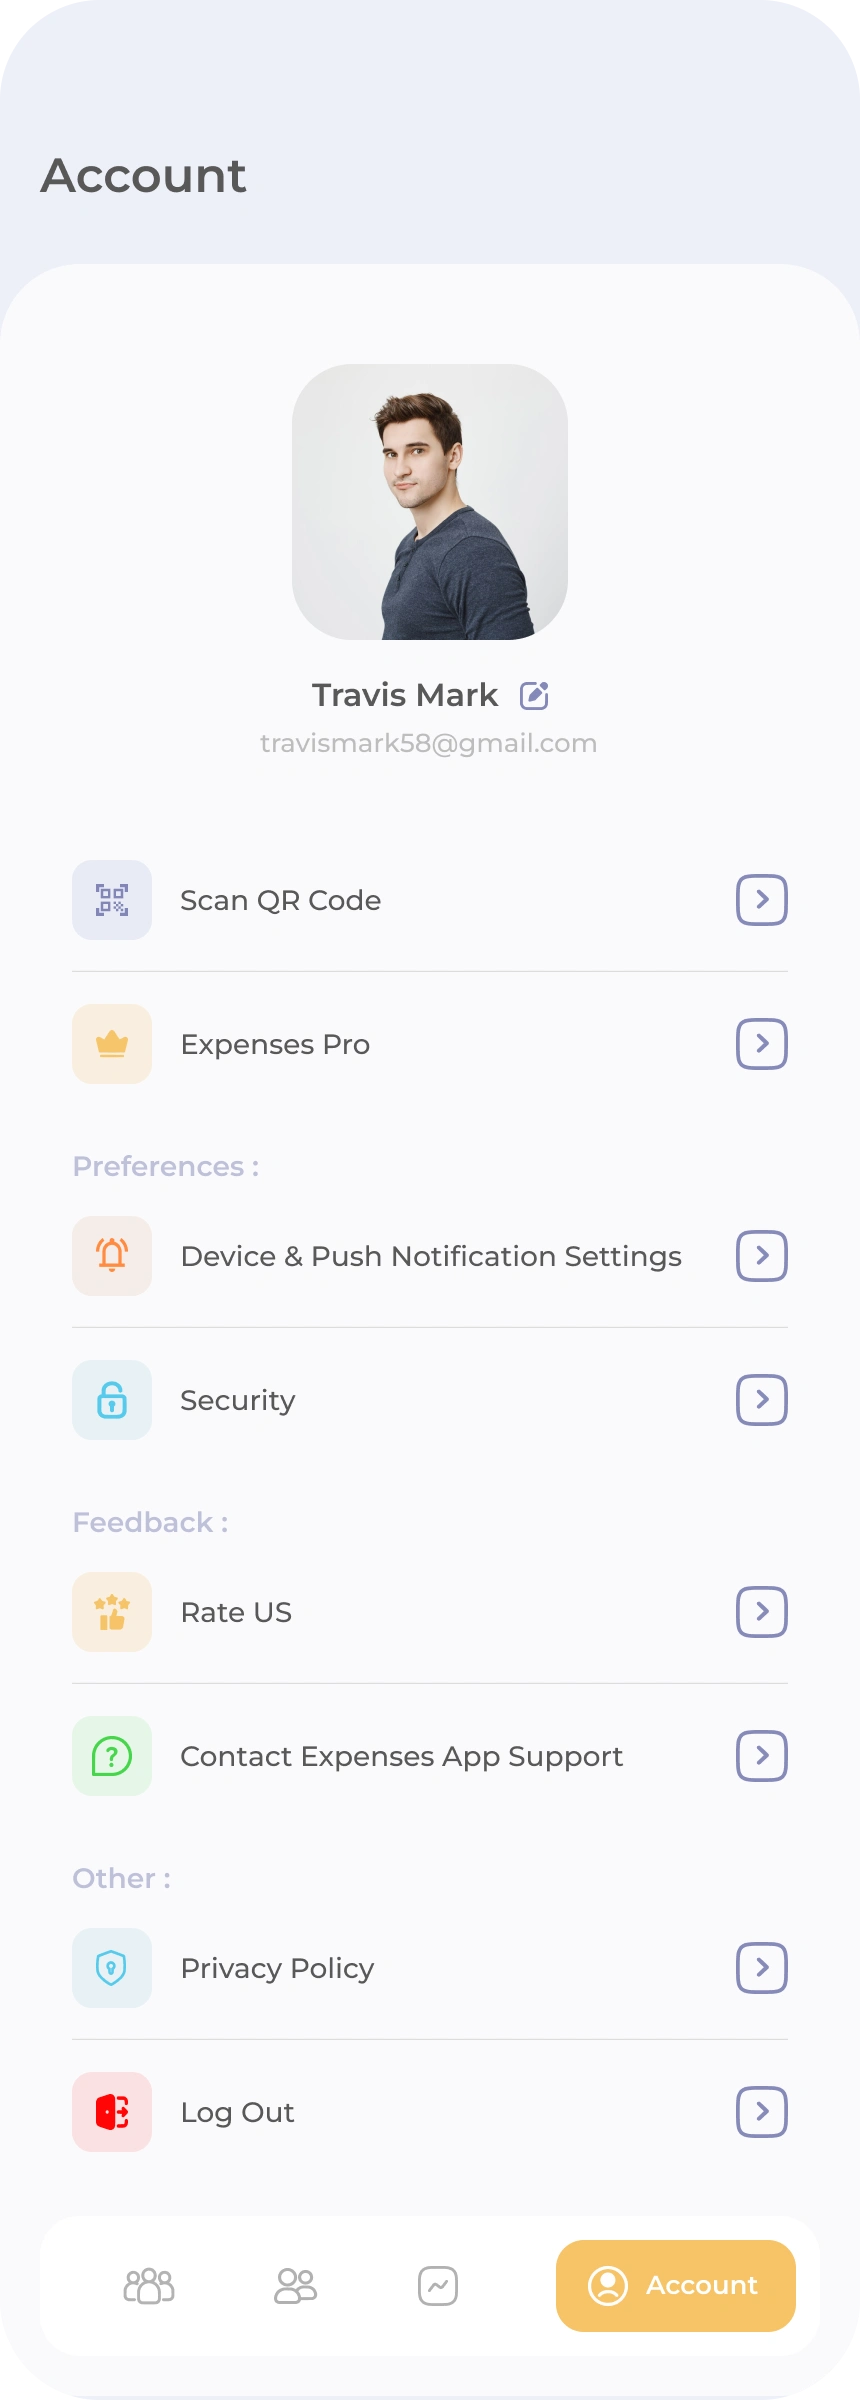Click the Rate US thumbs-up stars icon

coord(112,1612)
